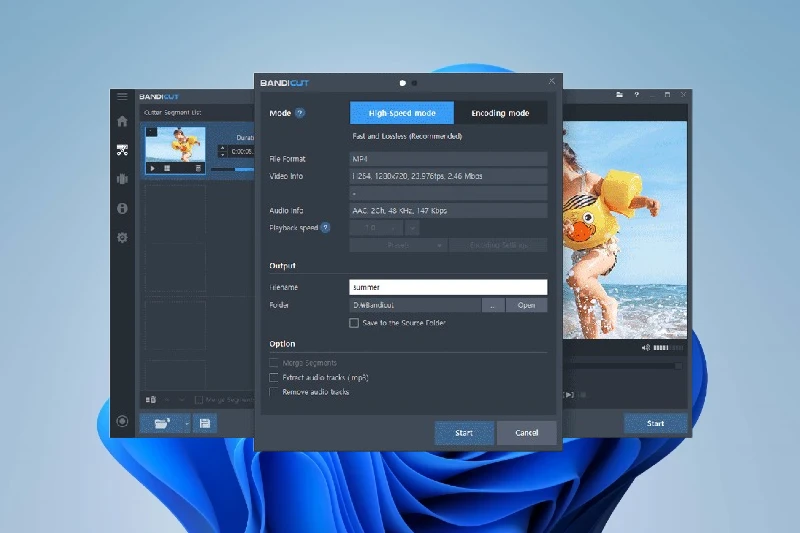Click the video preview image in main window

point(625,230)
